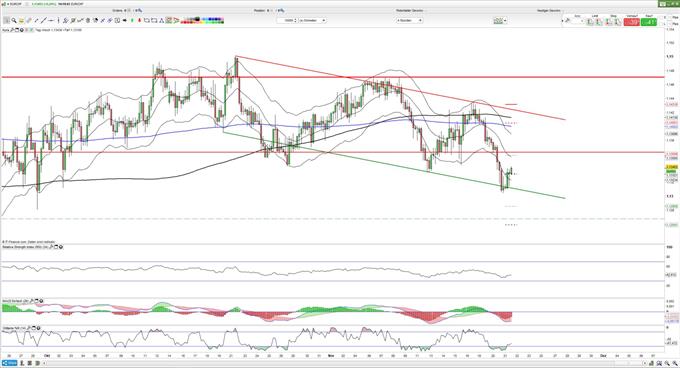Choose the triangle drawing tool
The height and width of the screenshot is (368, 680).
coord(161,20)
